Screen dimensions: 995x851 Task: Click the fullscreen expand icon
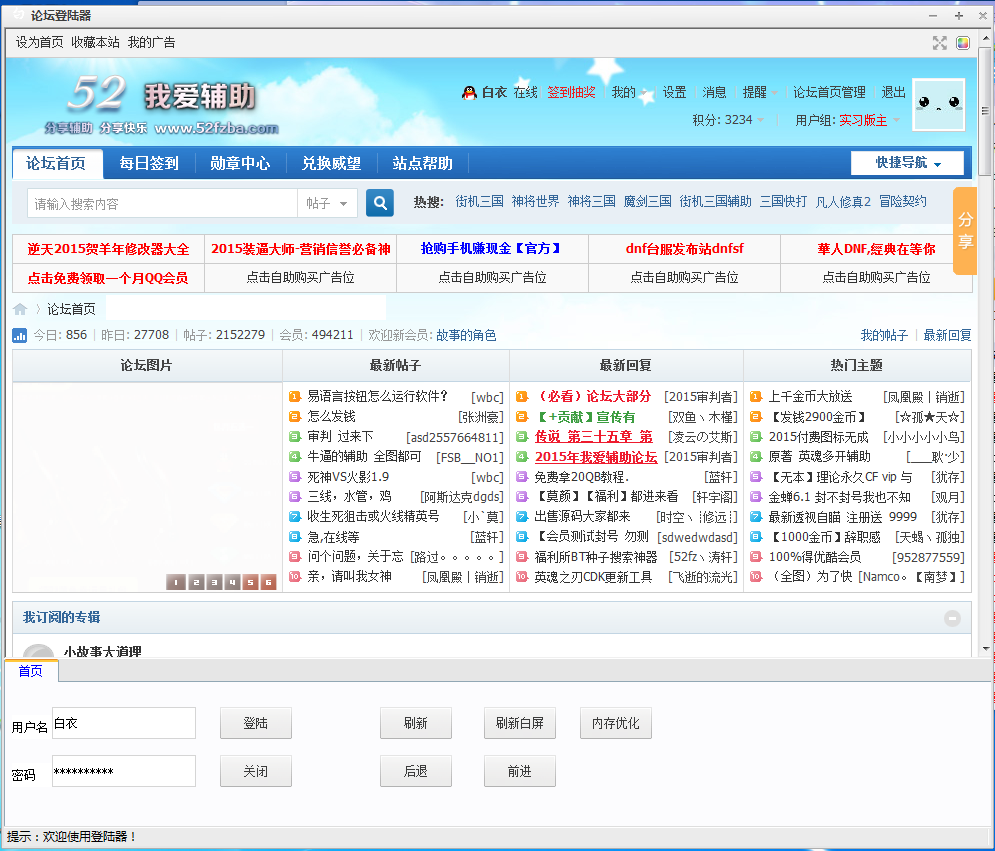[x=939, y=43]
